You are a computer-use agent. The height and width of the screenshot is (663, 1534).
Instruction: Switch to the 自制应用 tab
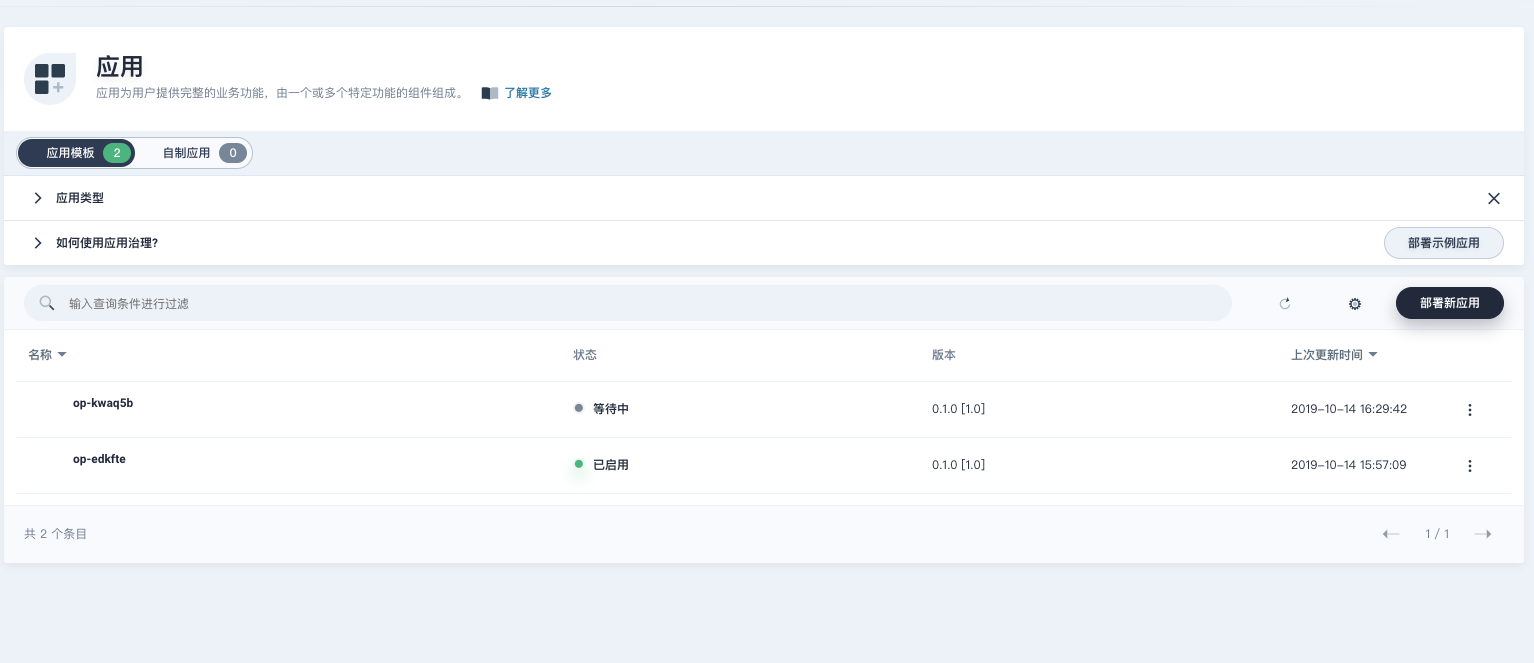[x=194, y=153]
